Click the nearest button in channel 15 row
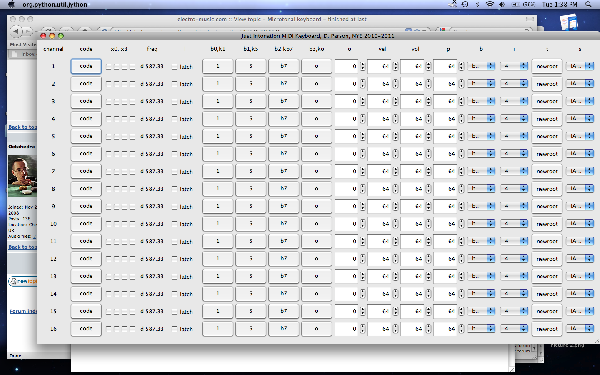Viewport: 600px width, 375px height. [547, 311]
